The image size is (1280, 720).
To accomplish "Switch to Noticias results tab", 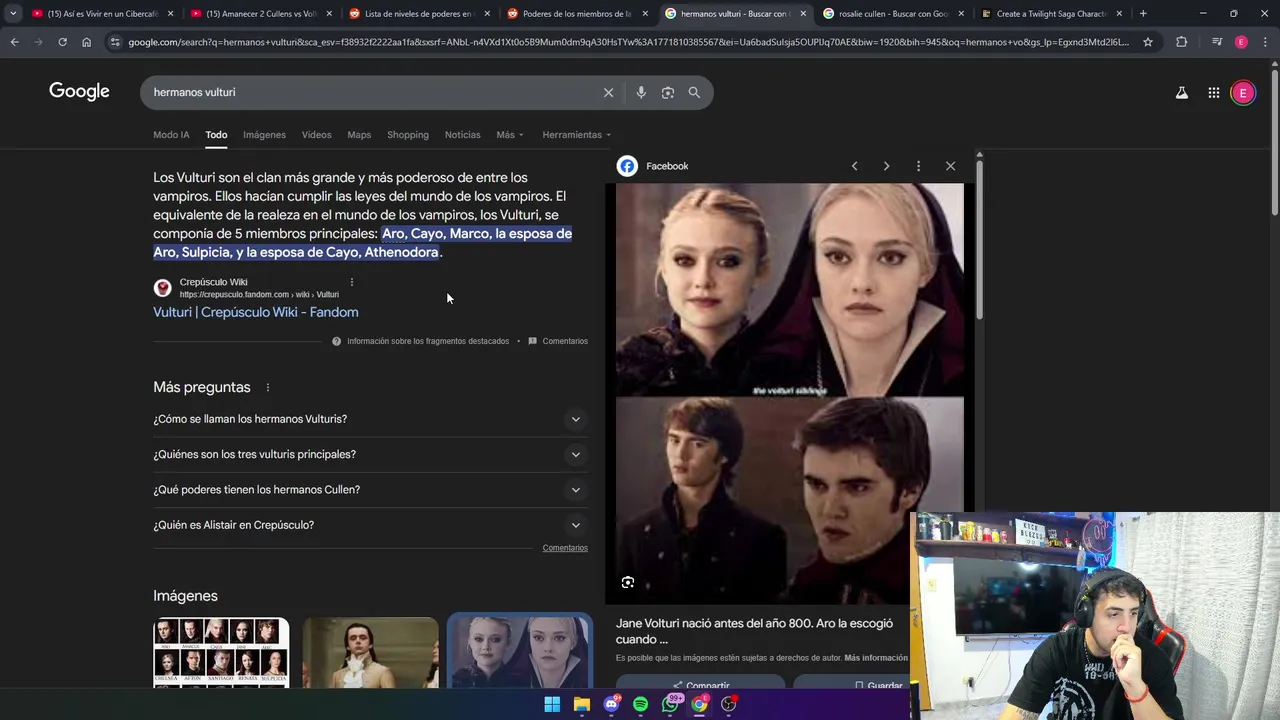I will [462, 135].
